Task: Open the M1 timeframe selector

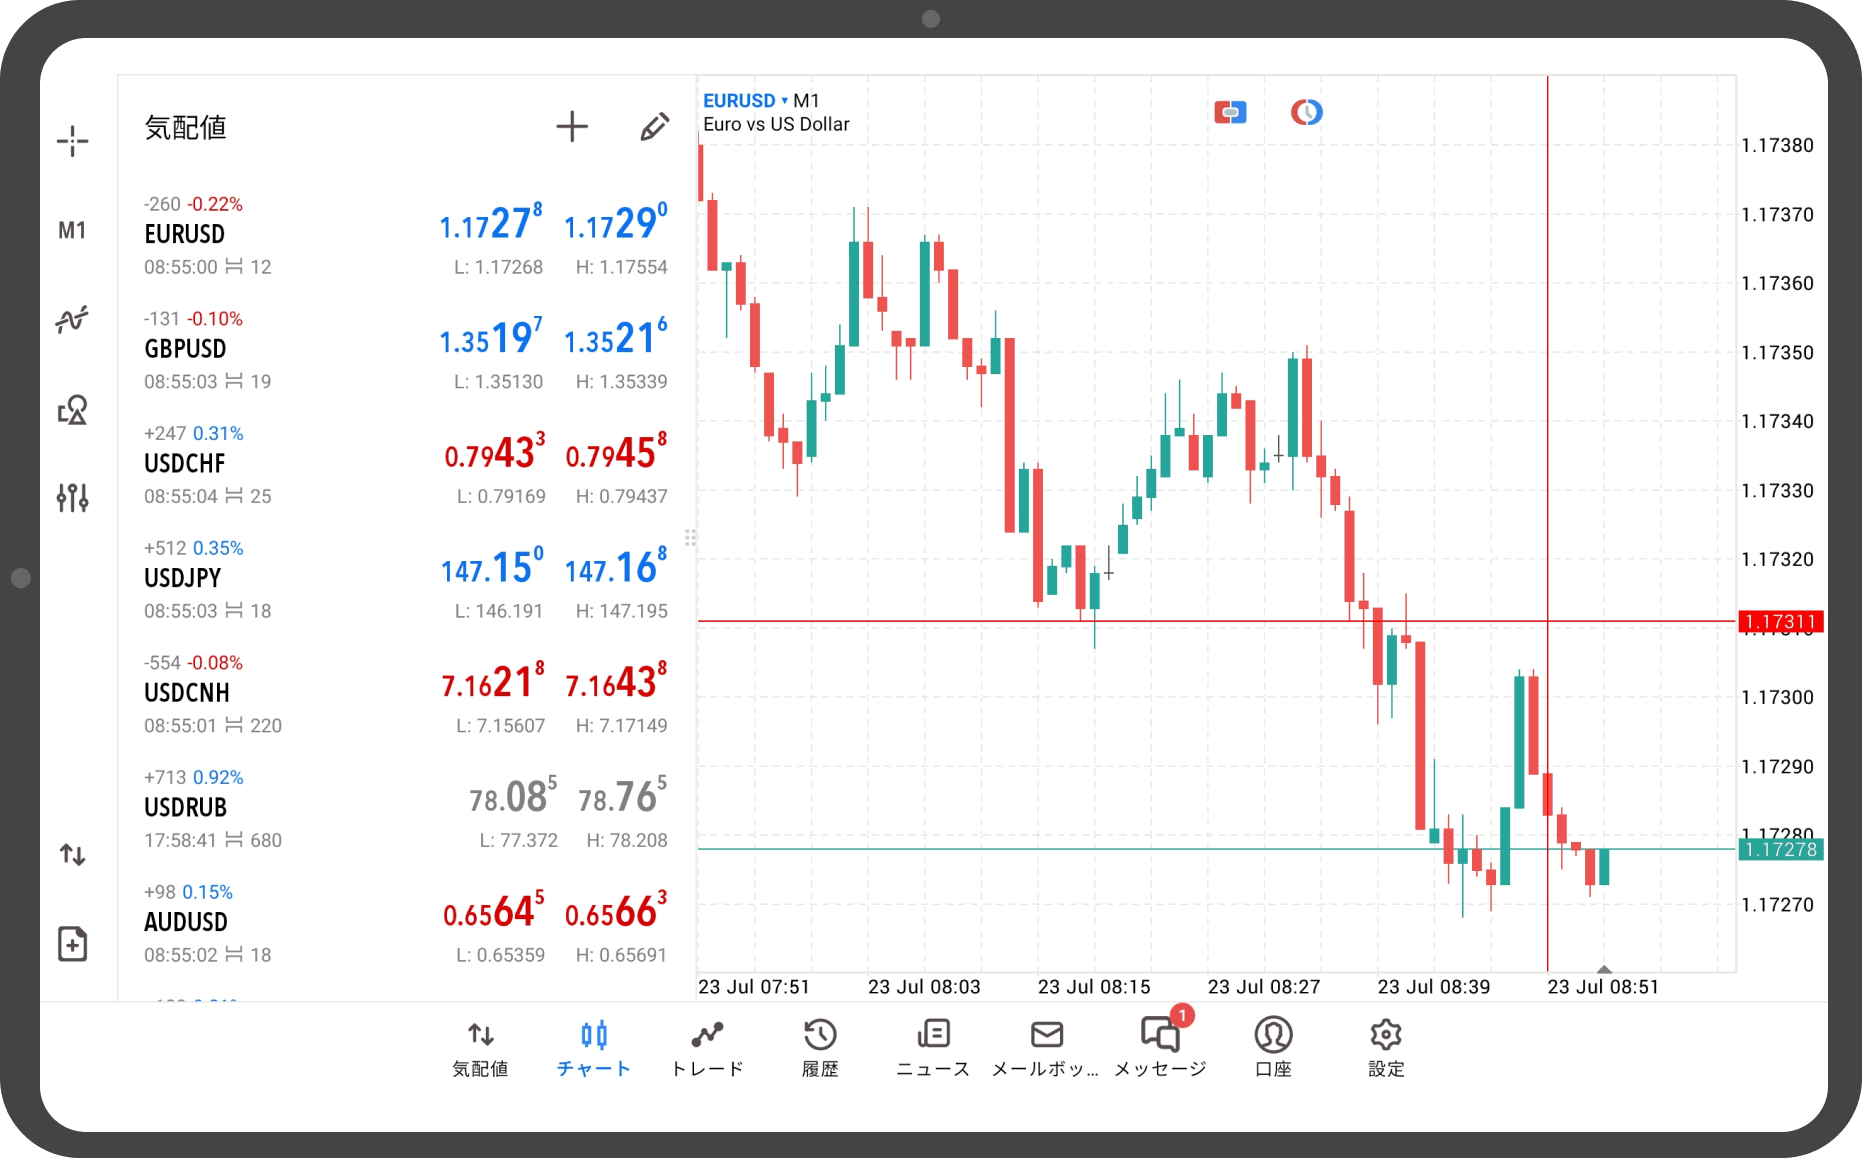Action: [72, 231]
